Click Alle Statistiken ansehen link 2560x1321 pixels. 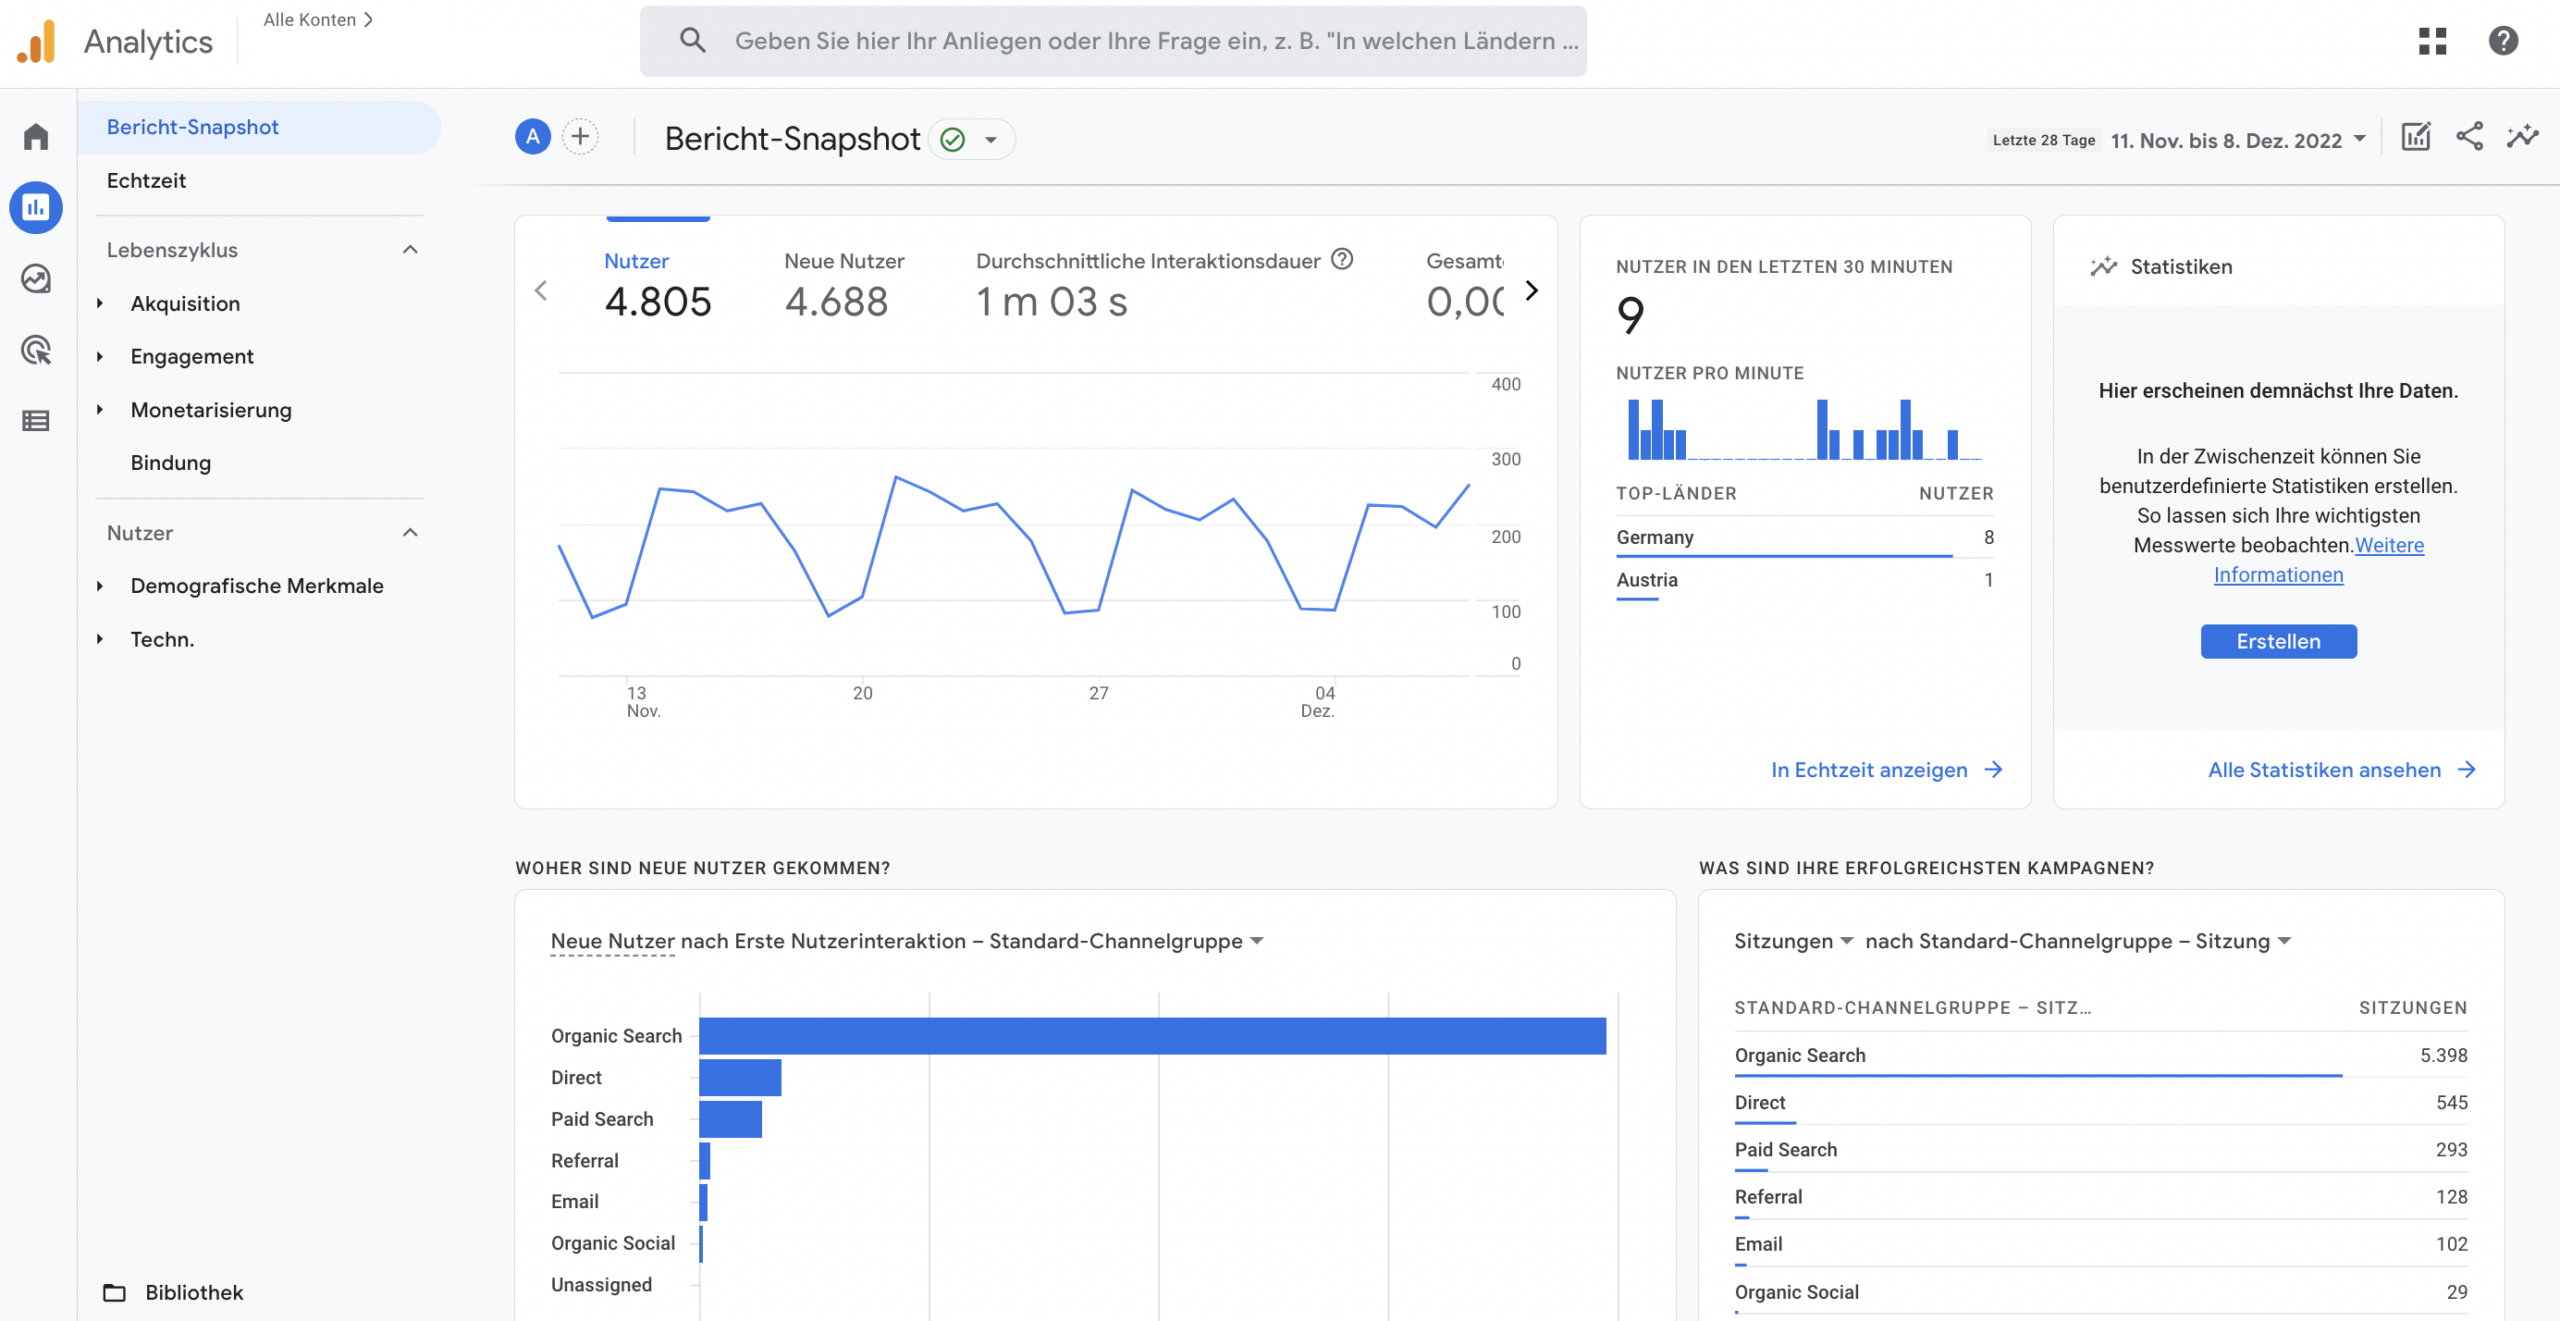tap(2341, 770)
